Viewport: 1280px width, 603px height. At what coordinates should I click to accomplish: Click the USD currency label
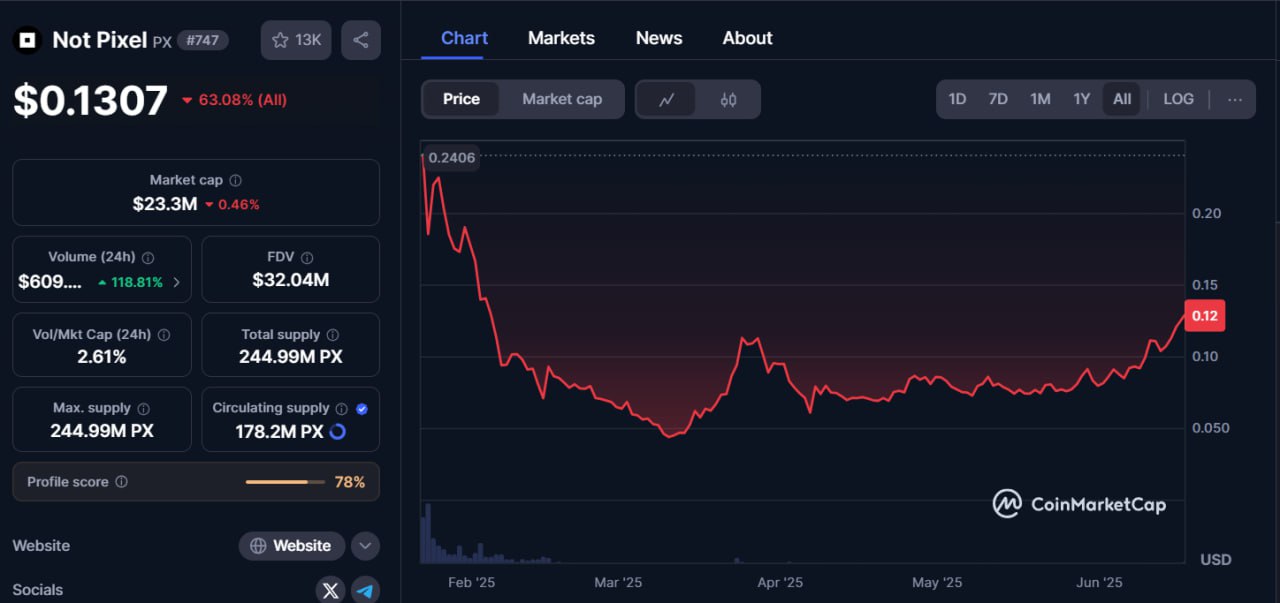(1216, 559)
